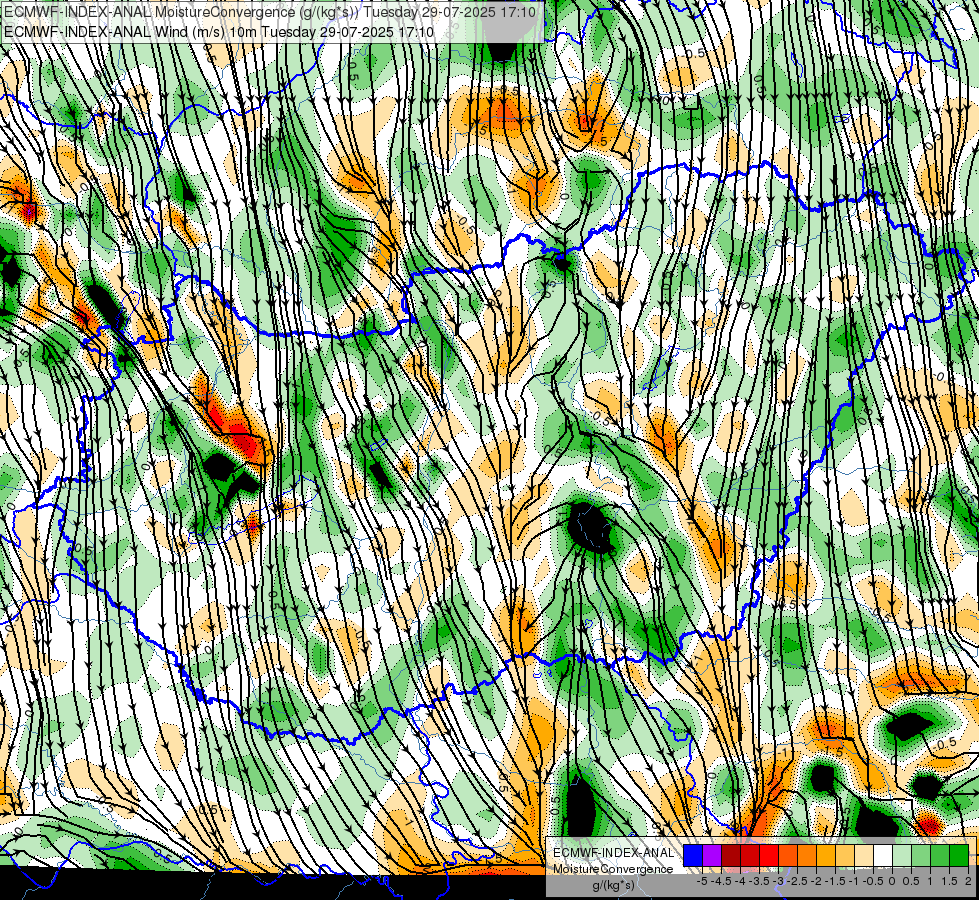The width and height of the screenshot is (979, 900).
Task: Select the orange-red swatch between -3 and -2.5
Action: click(788, 855)
